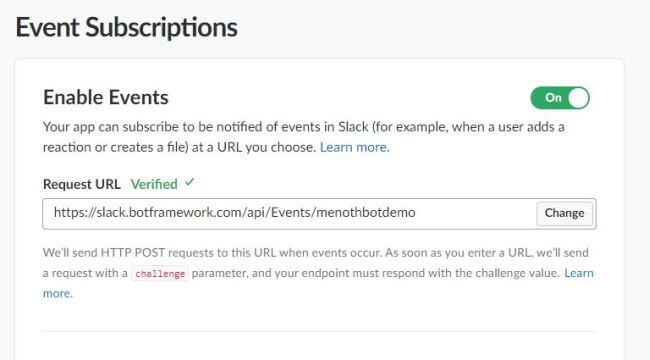Screen dimensions: 650x360
Task: Click the "more." link on the last line
Action: [x=58, y=293]
